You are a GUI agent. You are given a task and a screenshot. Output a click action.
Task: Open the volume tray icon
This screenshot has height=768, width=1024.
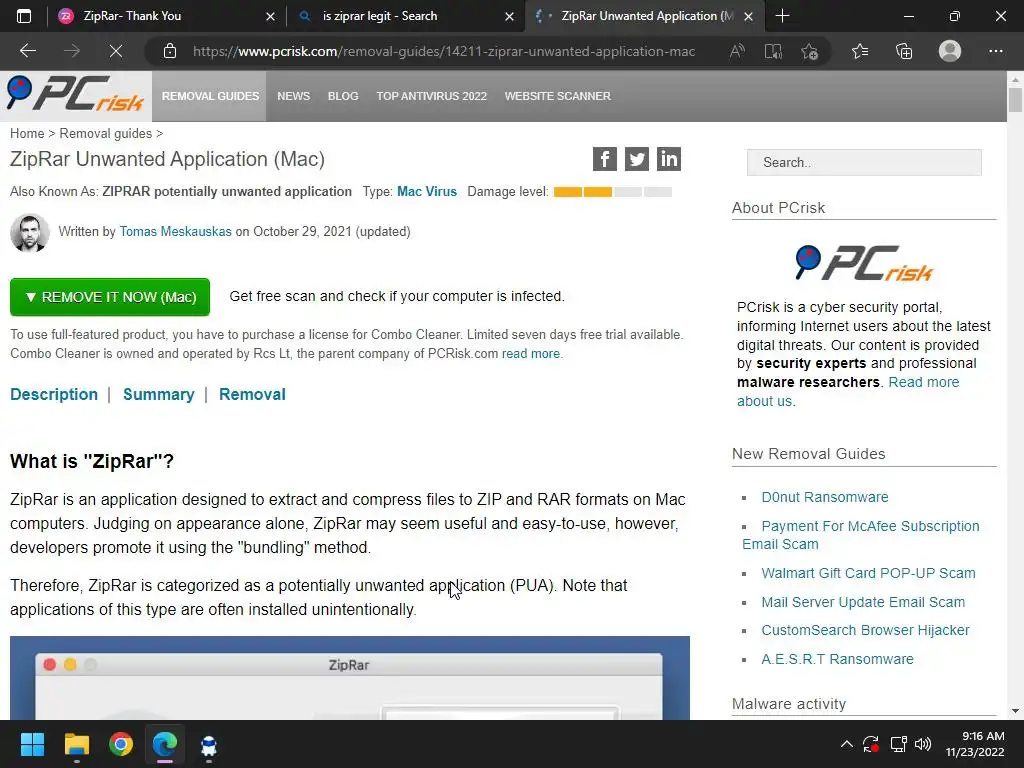point(923,744)
